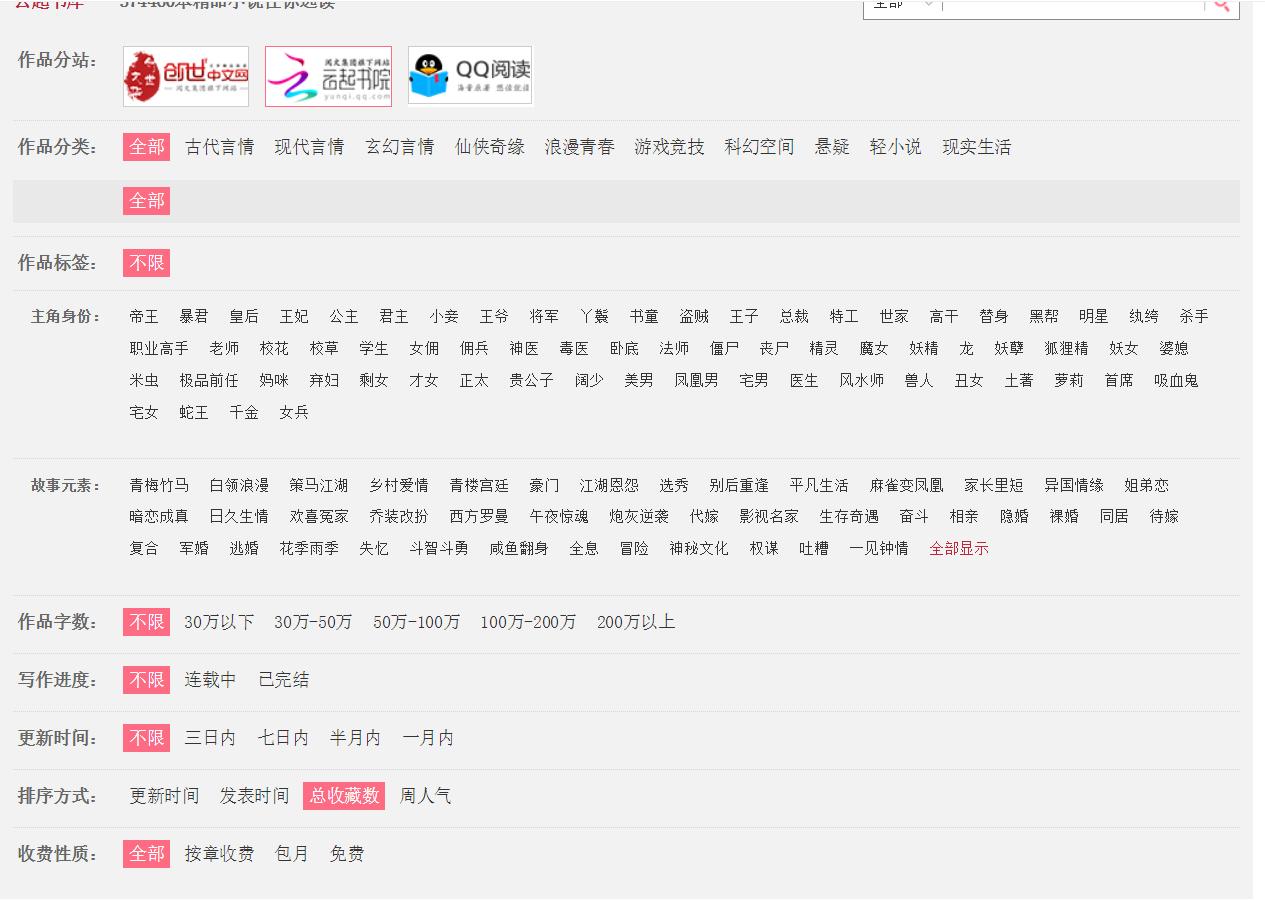The image size is (1265, 900).
Task: Filter by protagonist 狐狸精
Action: [x=1066, y=348]
